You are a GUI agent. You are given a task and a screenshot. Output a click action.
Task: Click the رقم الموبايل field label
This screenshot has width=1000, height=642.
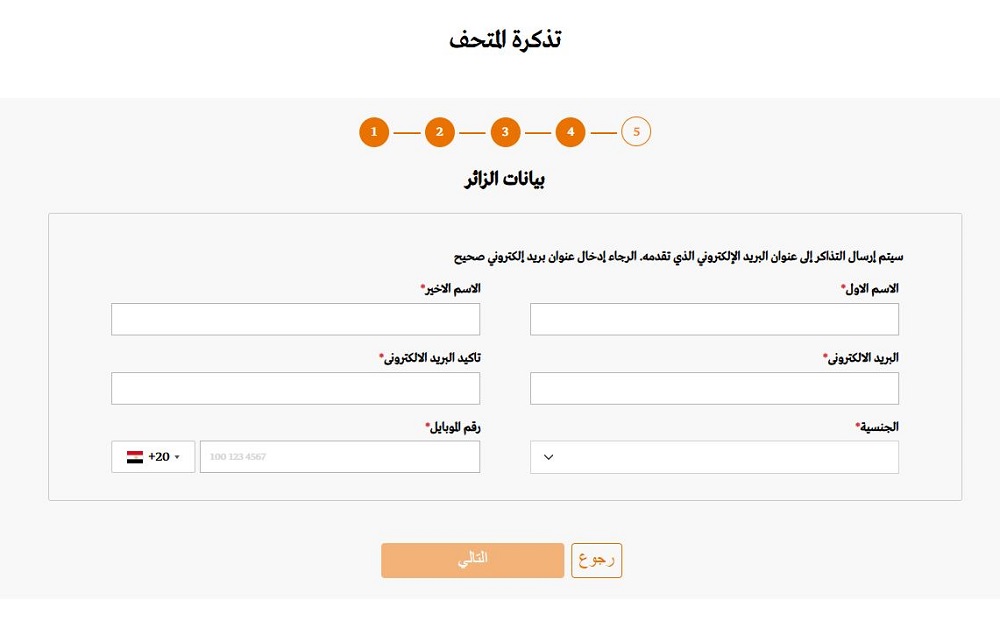454,426
